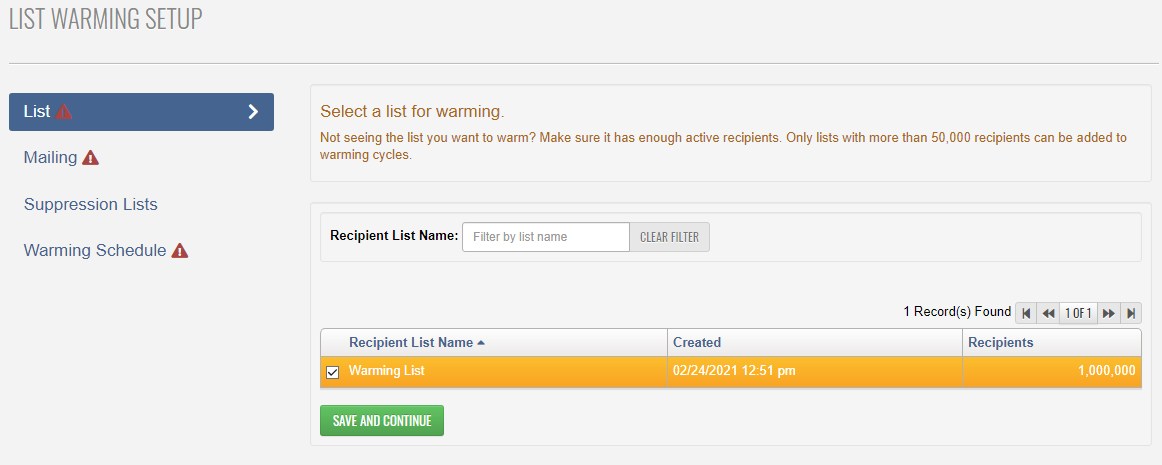
Task: Click the 1 OF 1 page indicator
Action: coord(1078,313)
